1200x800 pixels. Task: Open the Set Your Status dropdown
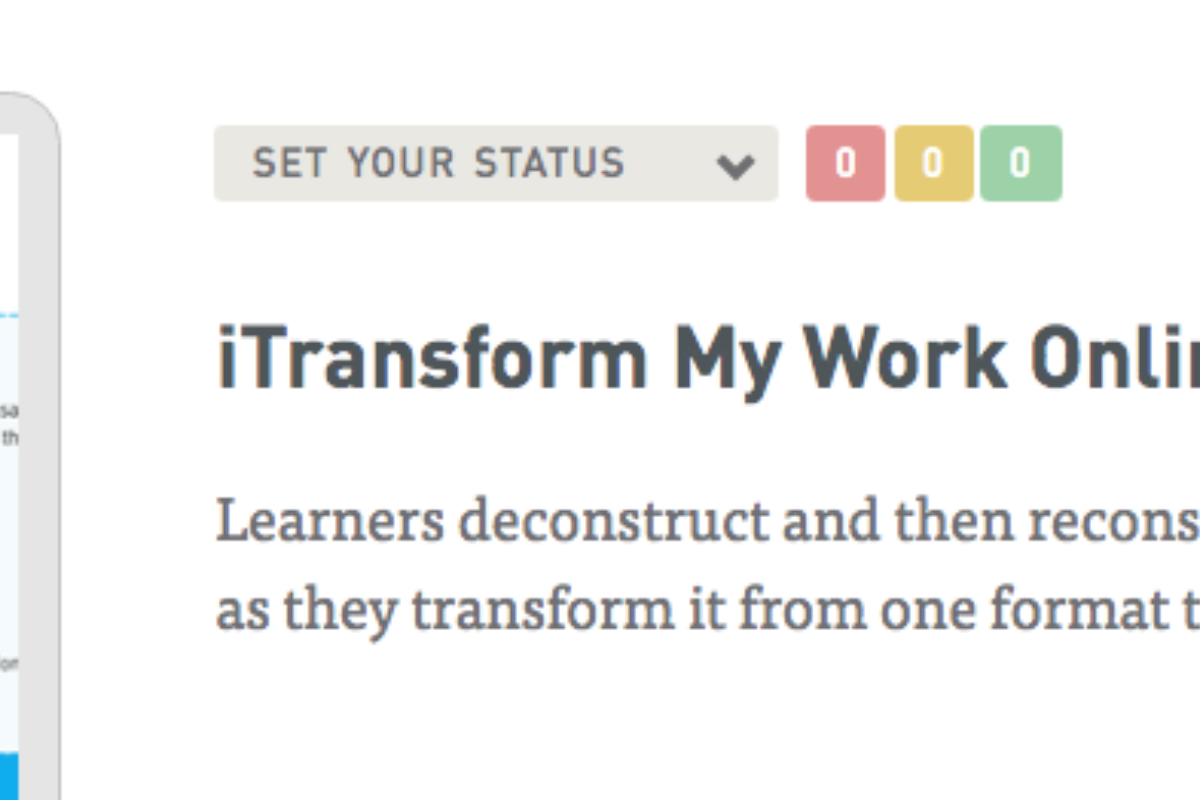tap(495, 163)
